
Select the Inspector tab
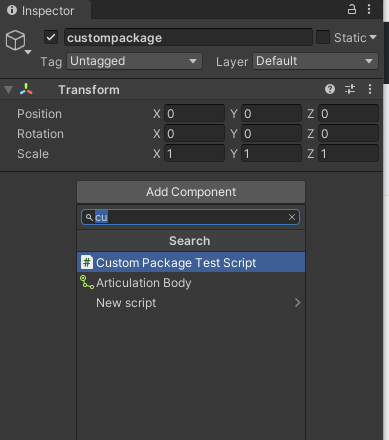point(41,11)
